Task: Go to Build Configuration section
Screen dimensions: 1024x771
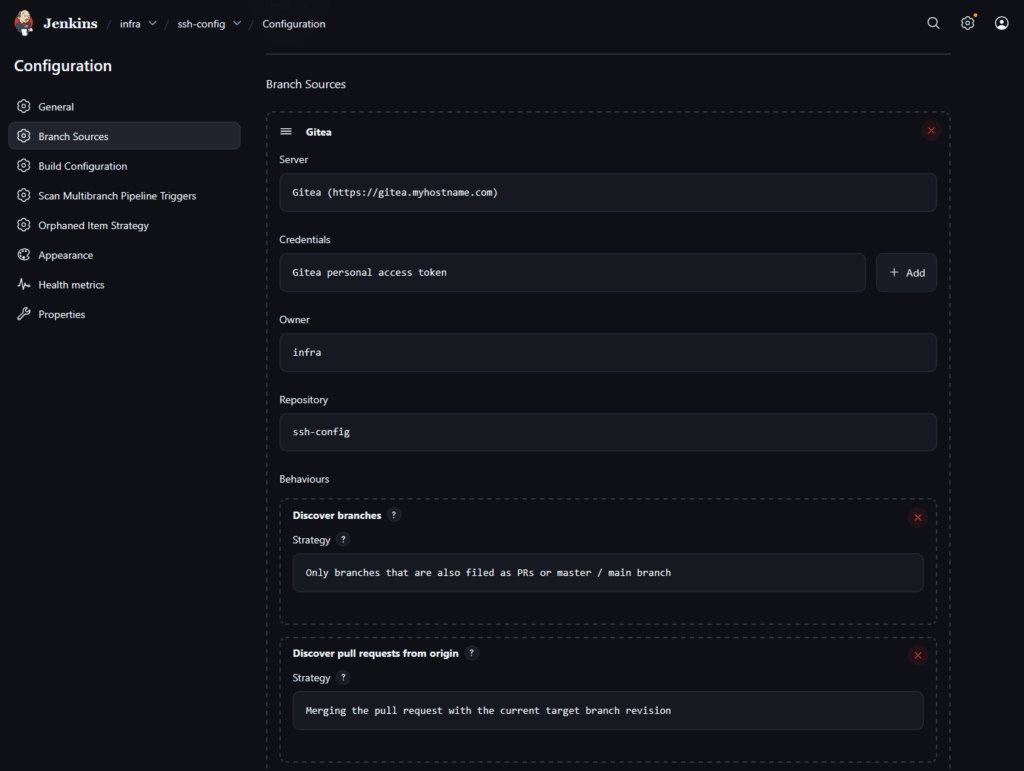Action: 83,166
